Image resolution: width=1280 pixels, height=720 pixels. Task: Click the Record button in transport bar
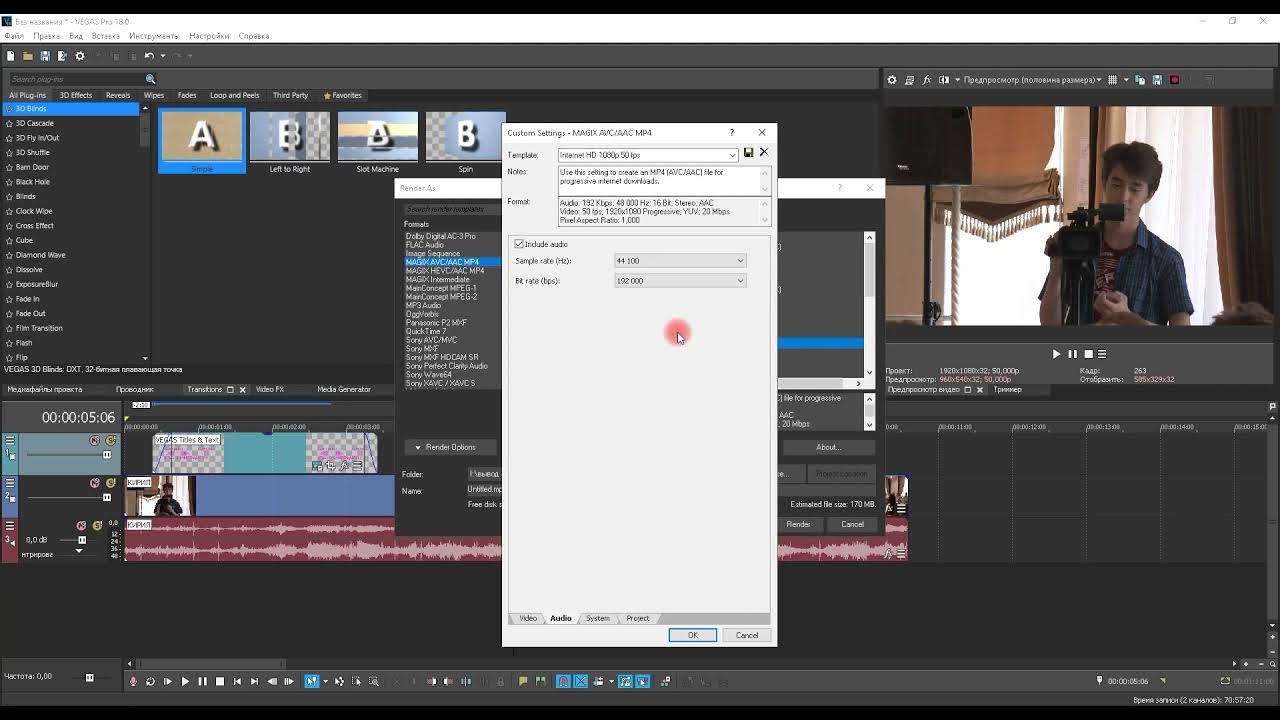(133, 682)
